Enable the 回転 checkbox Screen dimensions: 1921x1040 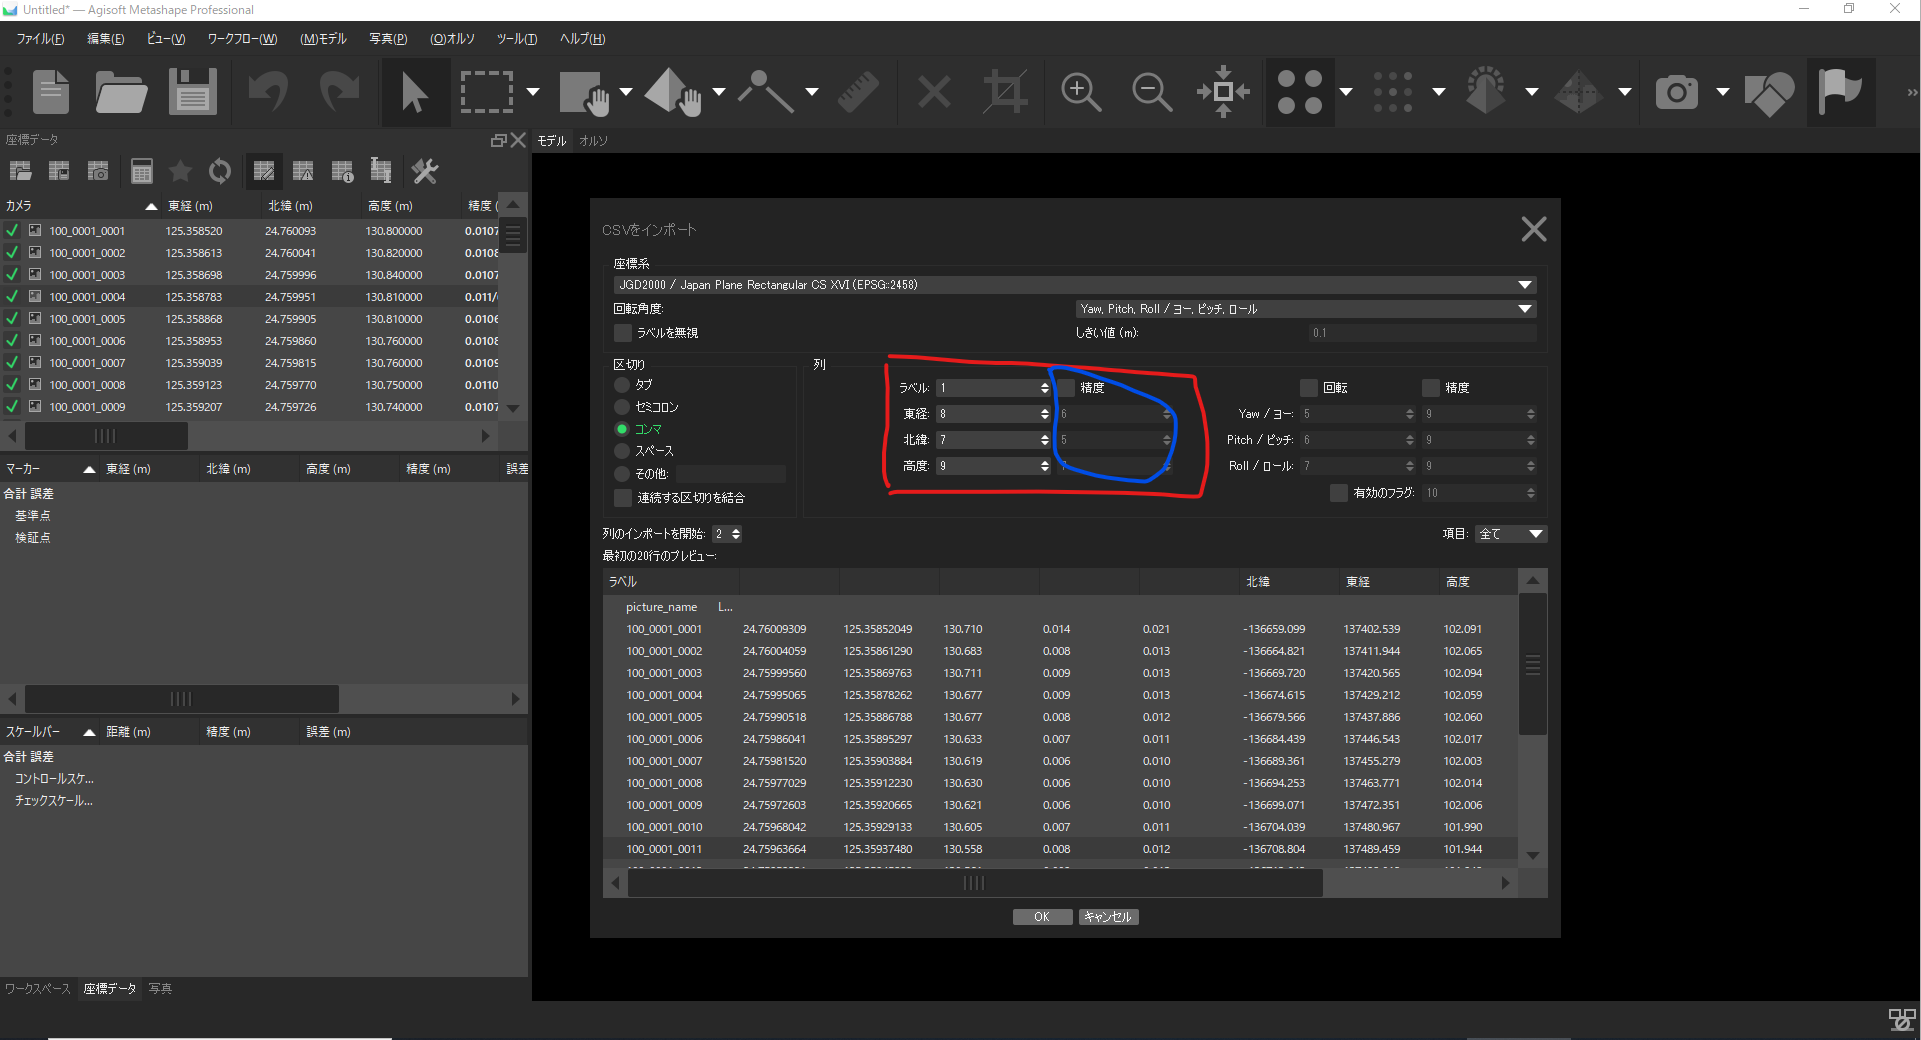(x=1308, y=388)
